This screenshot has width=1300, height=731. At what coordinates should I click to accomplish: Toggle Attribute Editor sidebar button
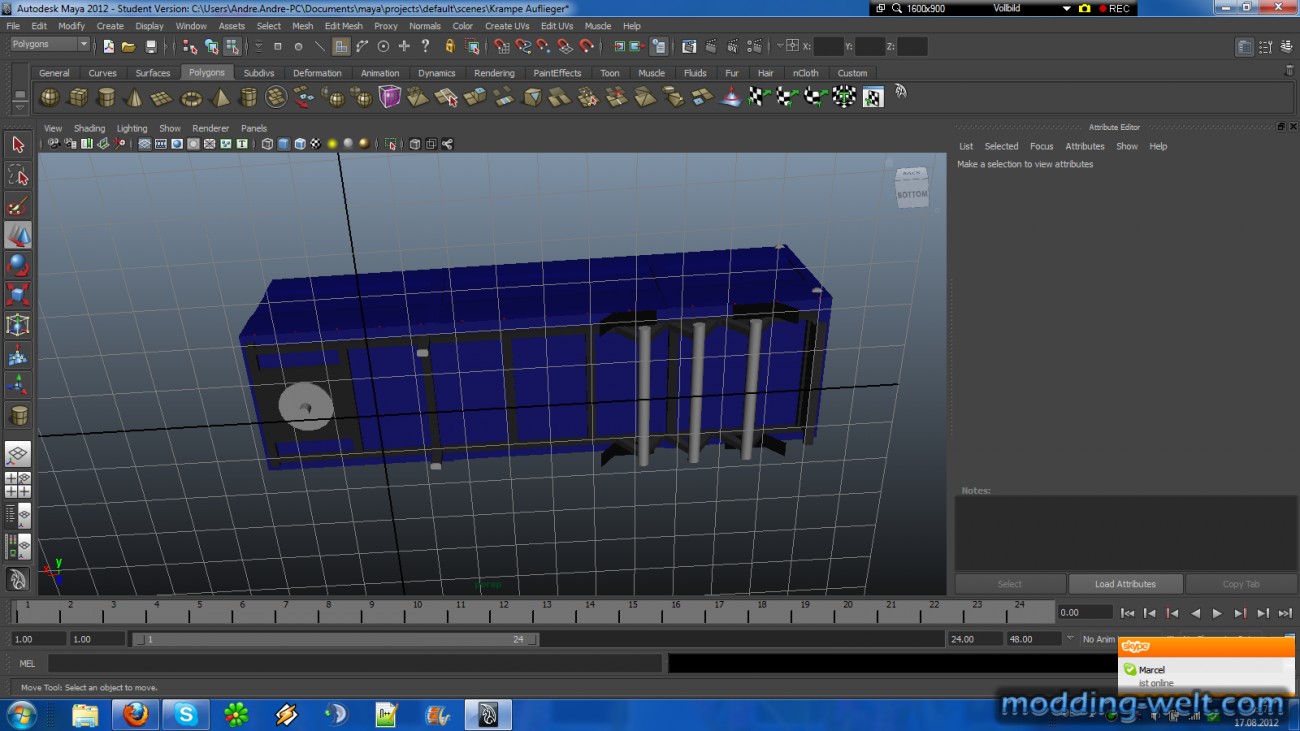tap(1244, 47)
